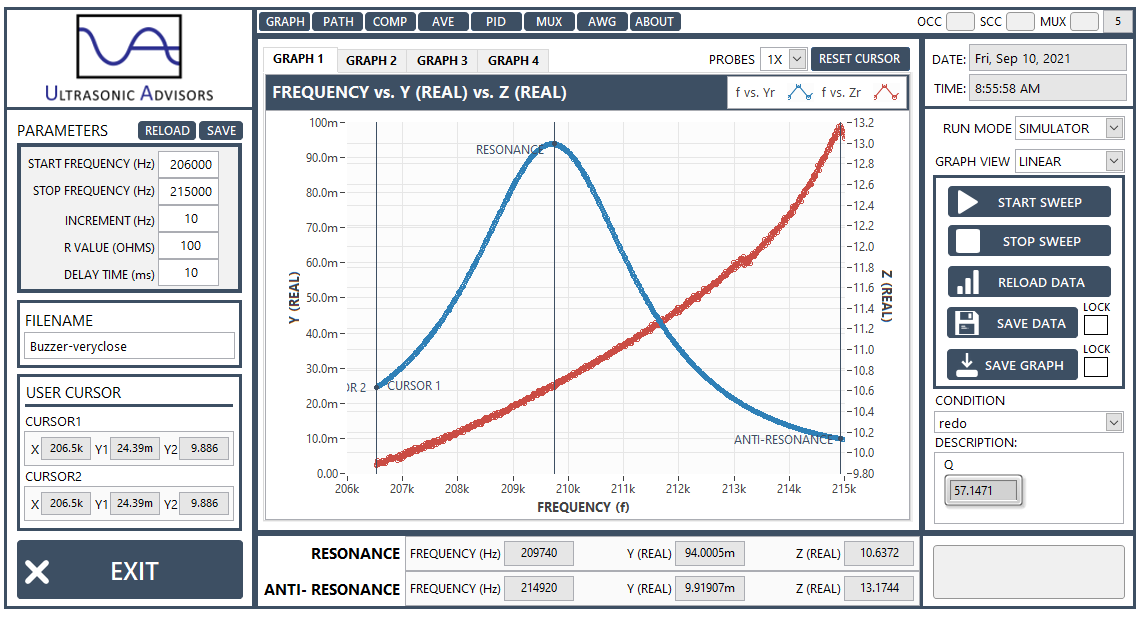Click the R VALUE (OHMS) input field
Image resolution: width=1147 pixels, height=620 pixels.
tap(189, 246)
